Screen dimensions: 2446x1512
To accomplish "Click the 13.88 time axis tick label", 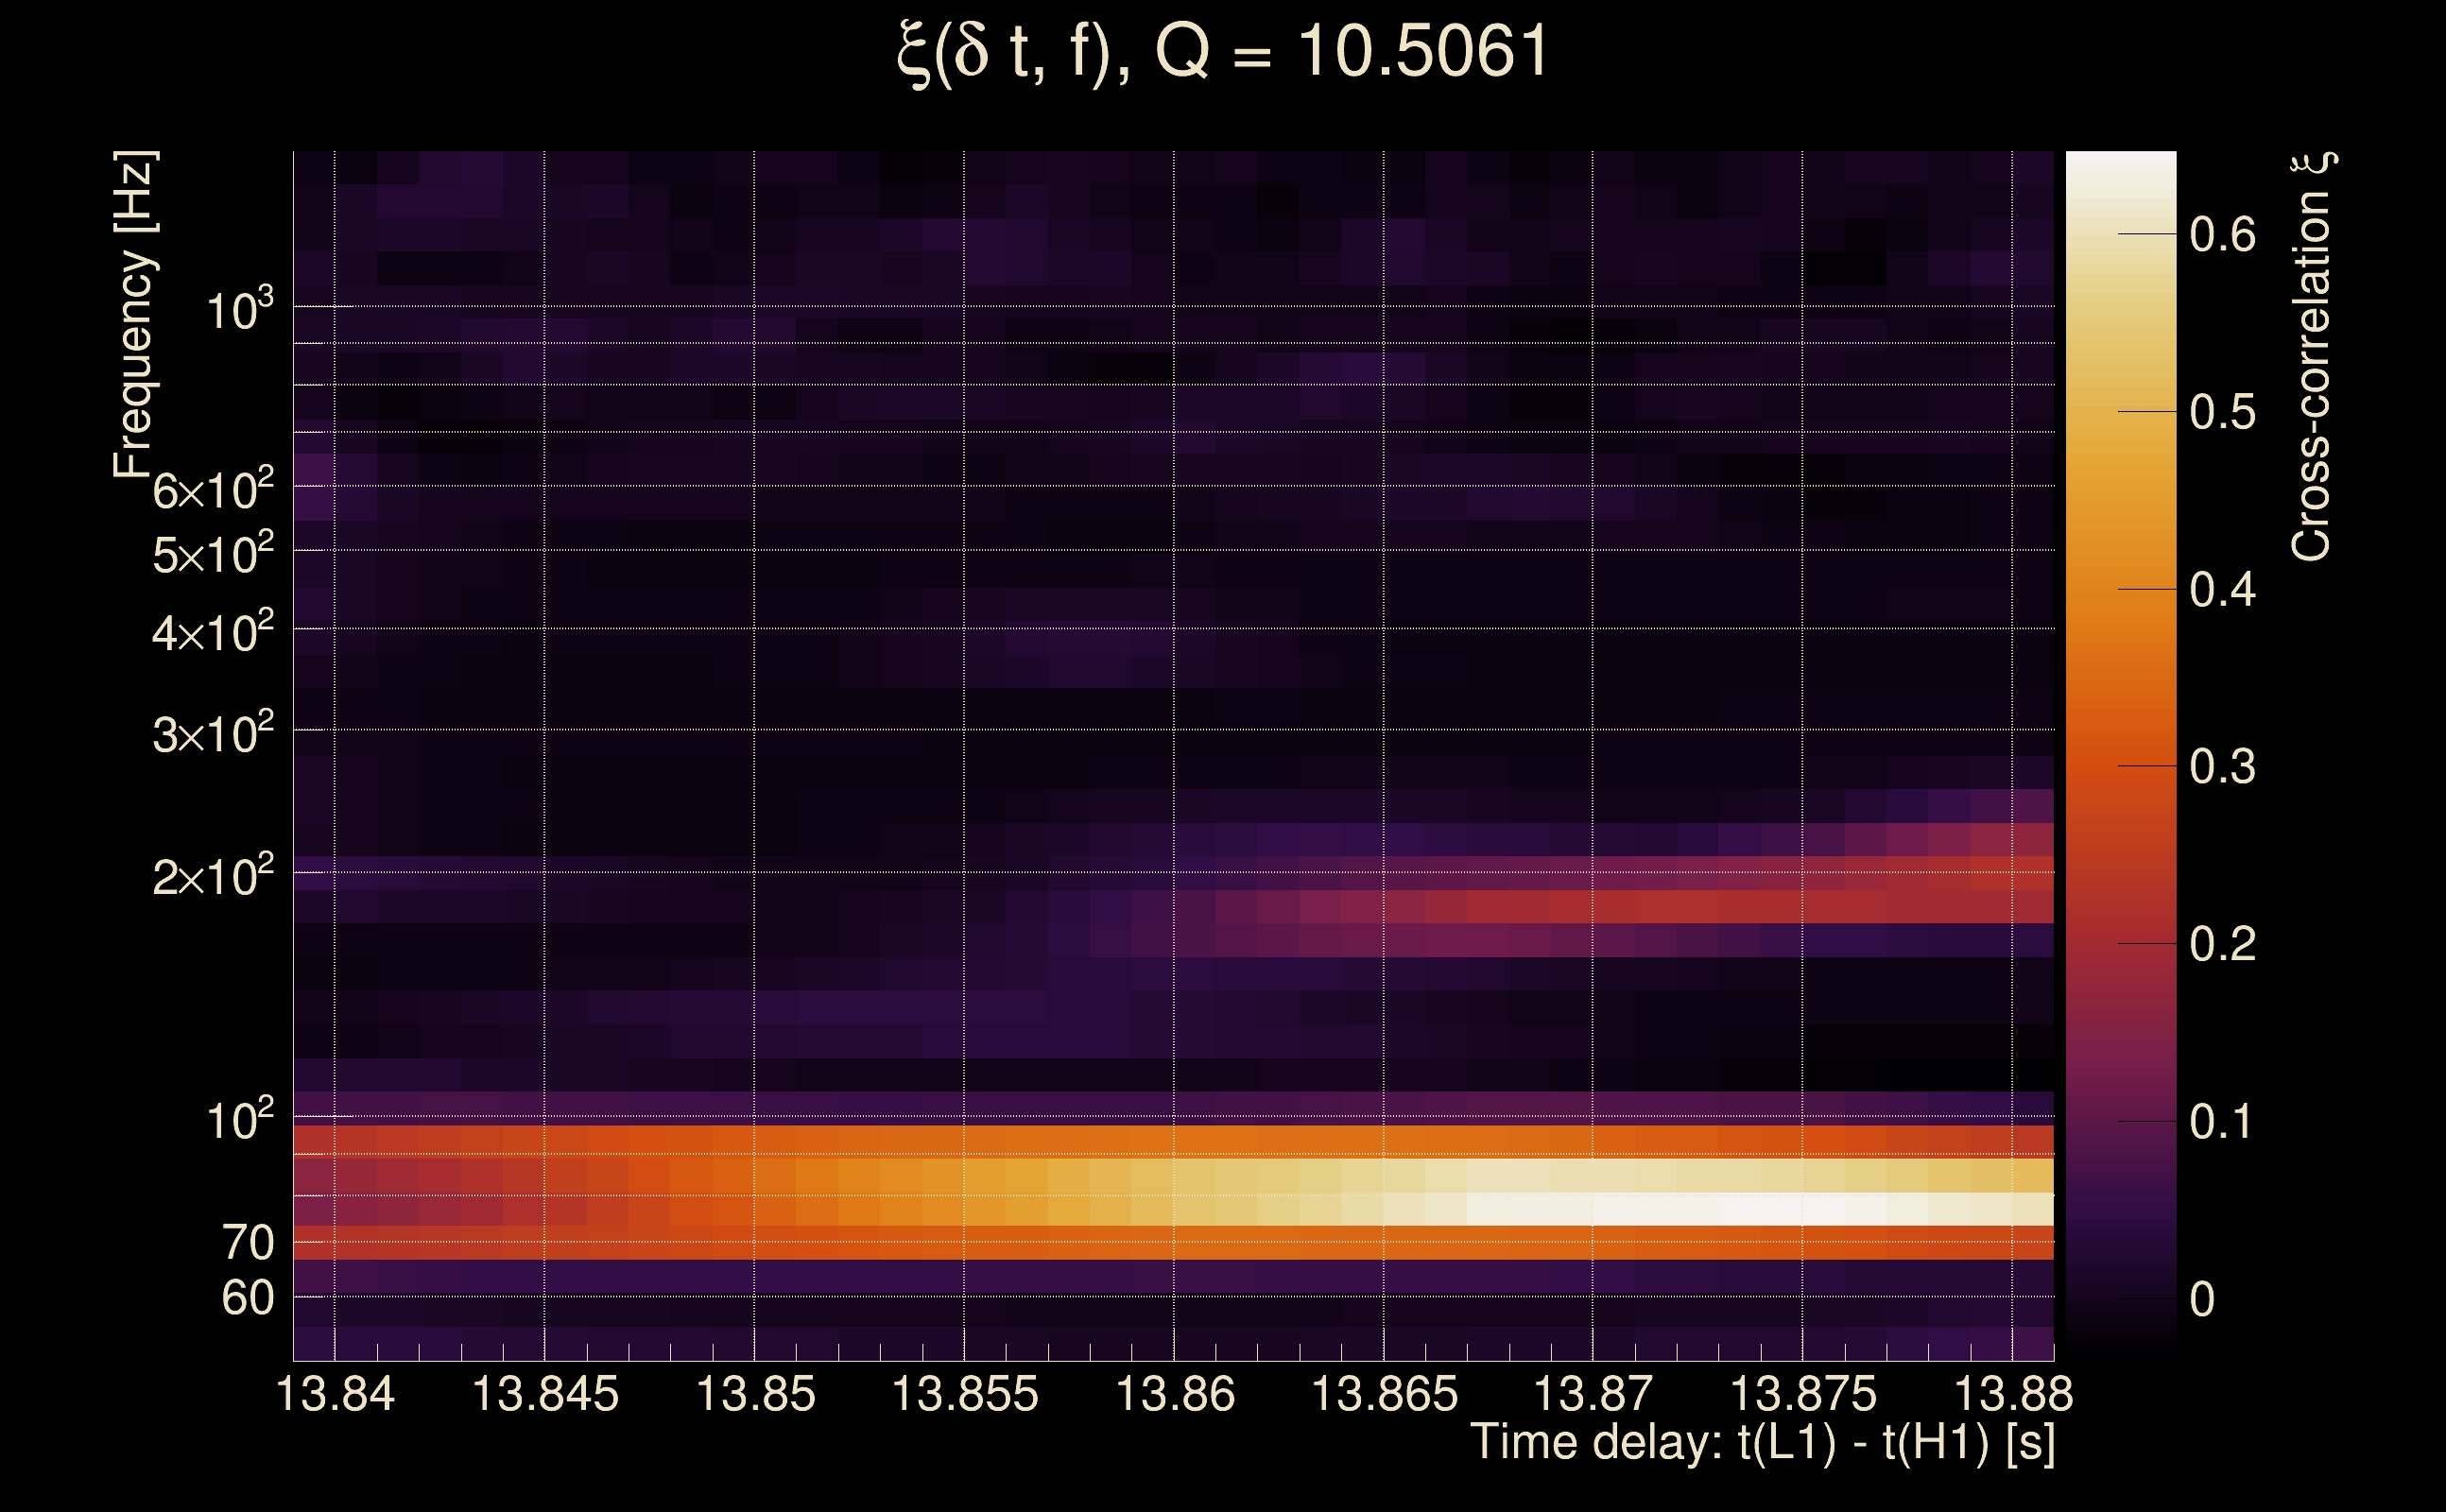I will coord(2012,1394).
